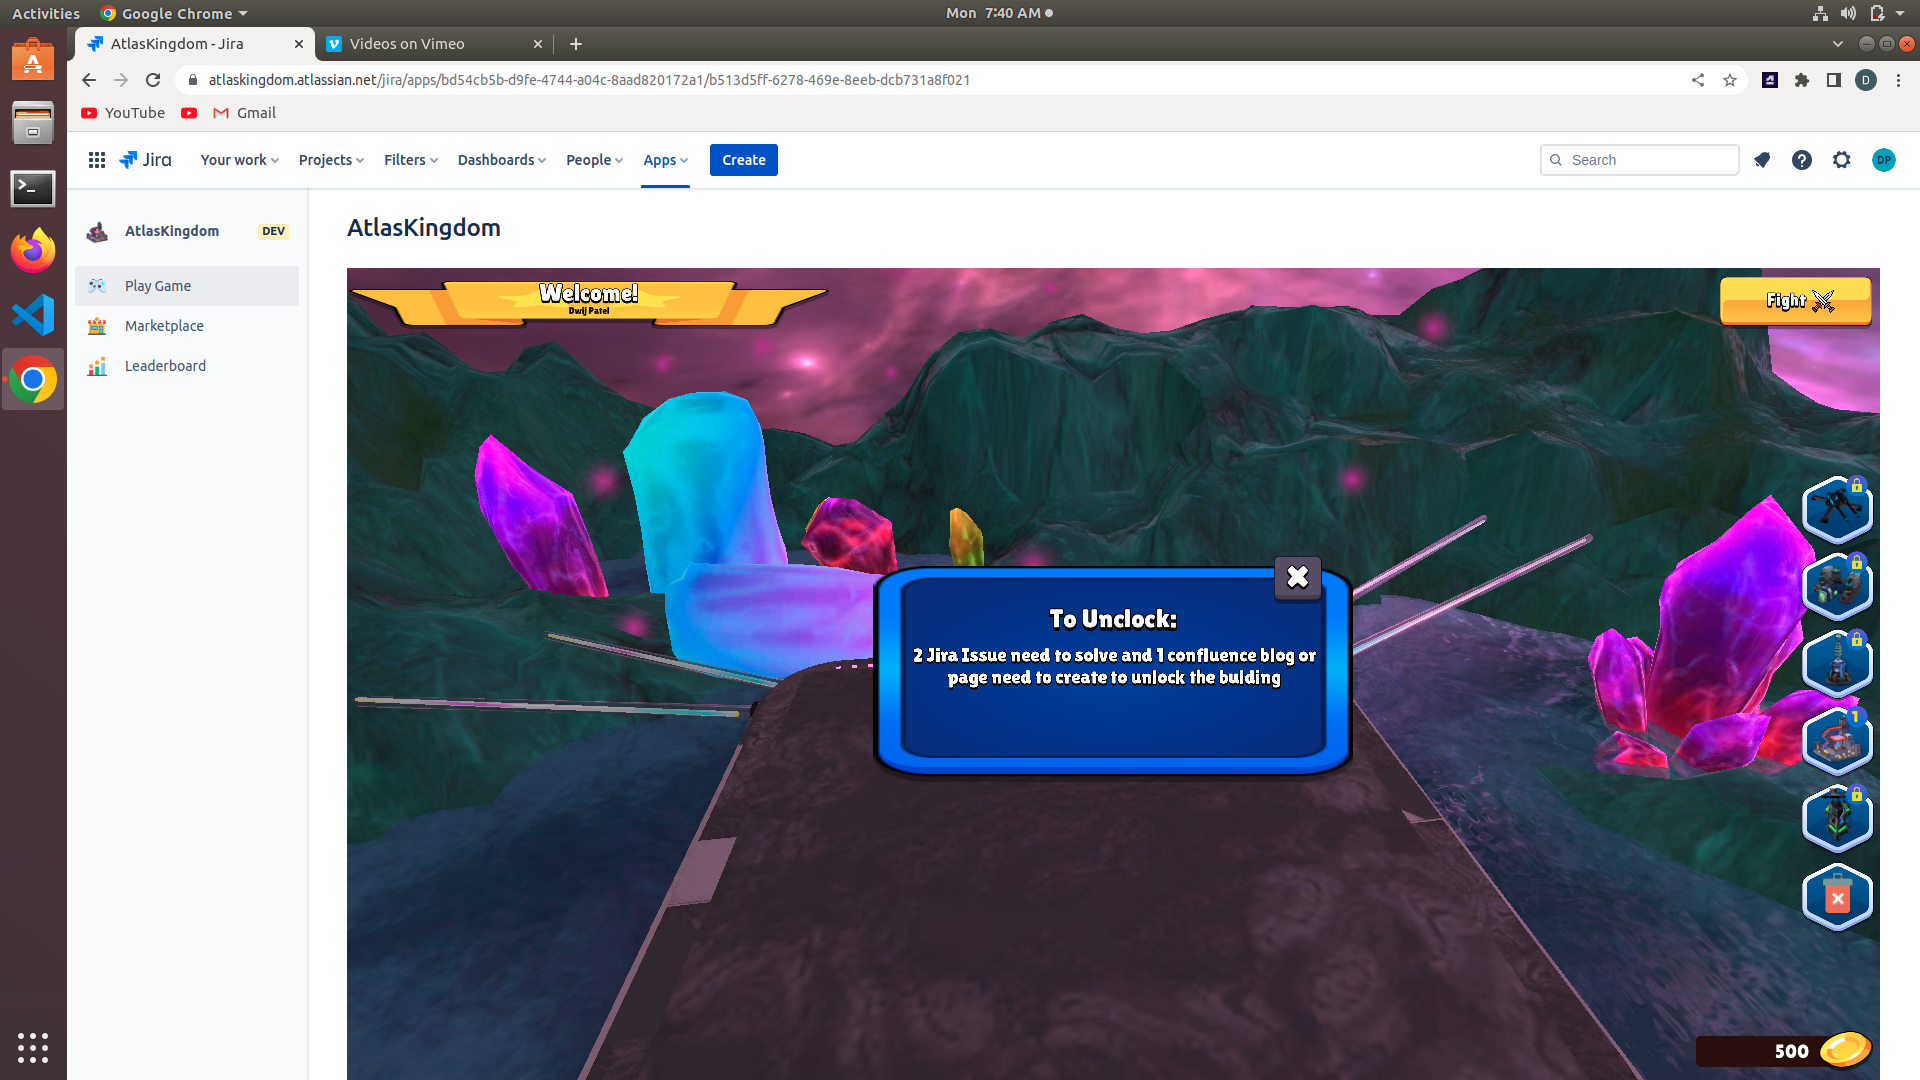The height and width of the screenshot is (1080, 1920).
Task: Select the unlocked building with badge 1
Action: [1837, 741]
